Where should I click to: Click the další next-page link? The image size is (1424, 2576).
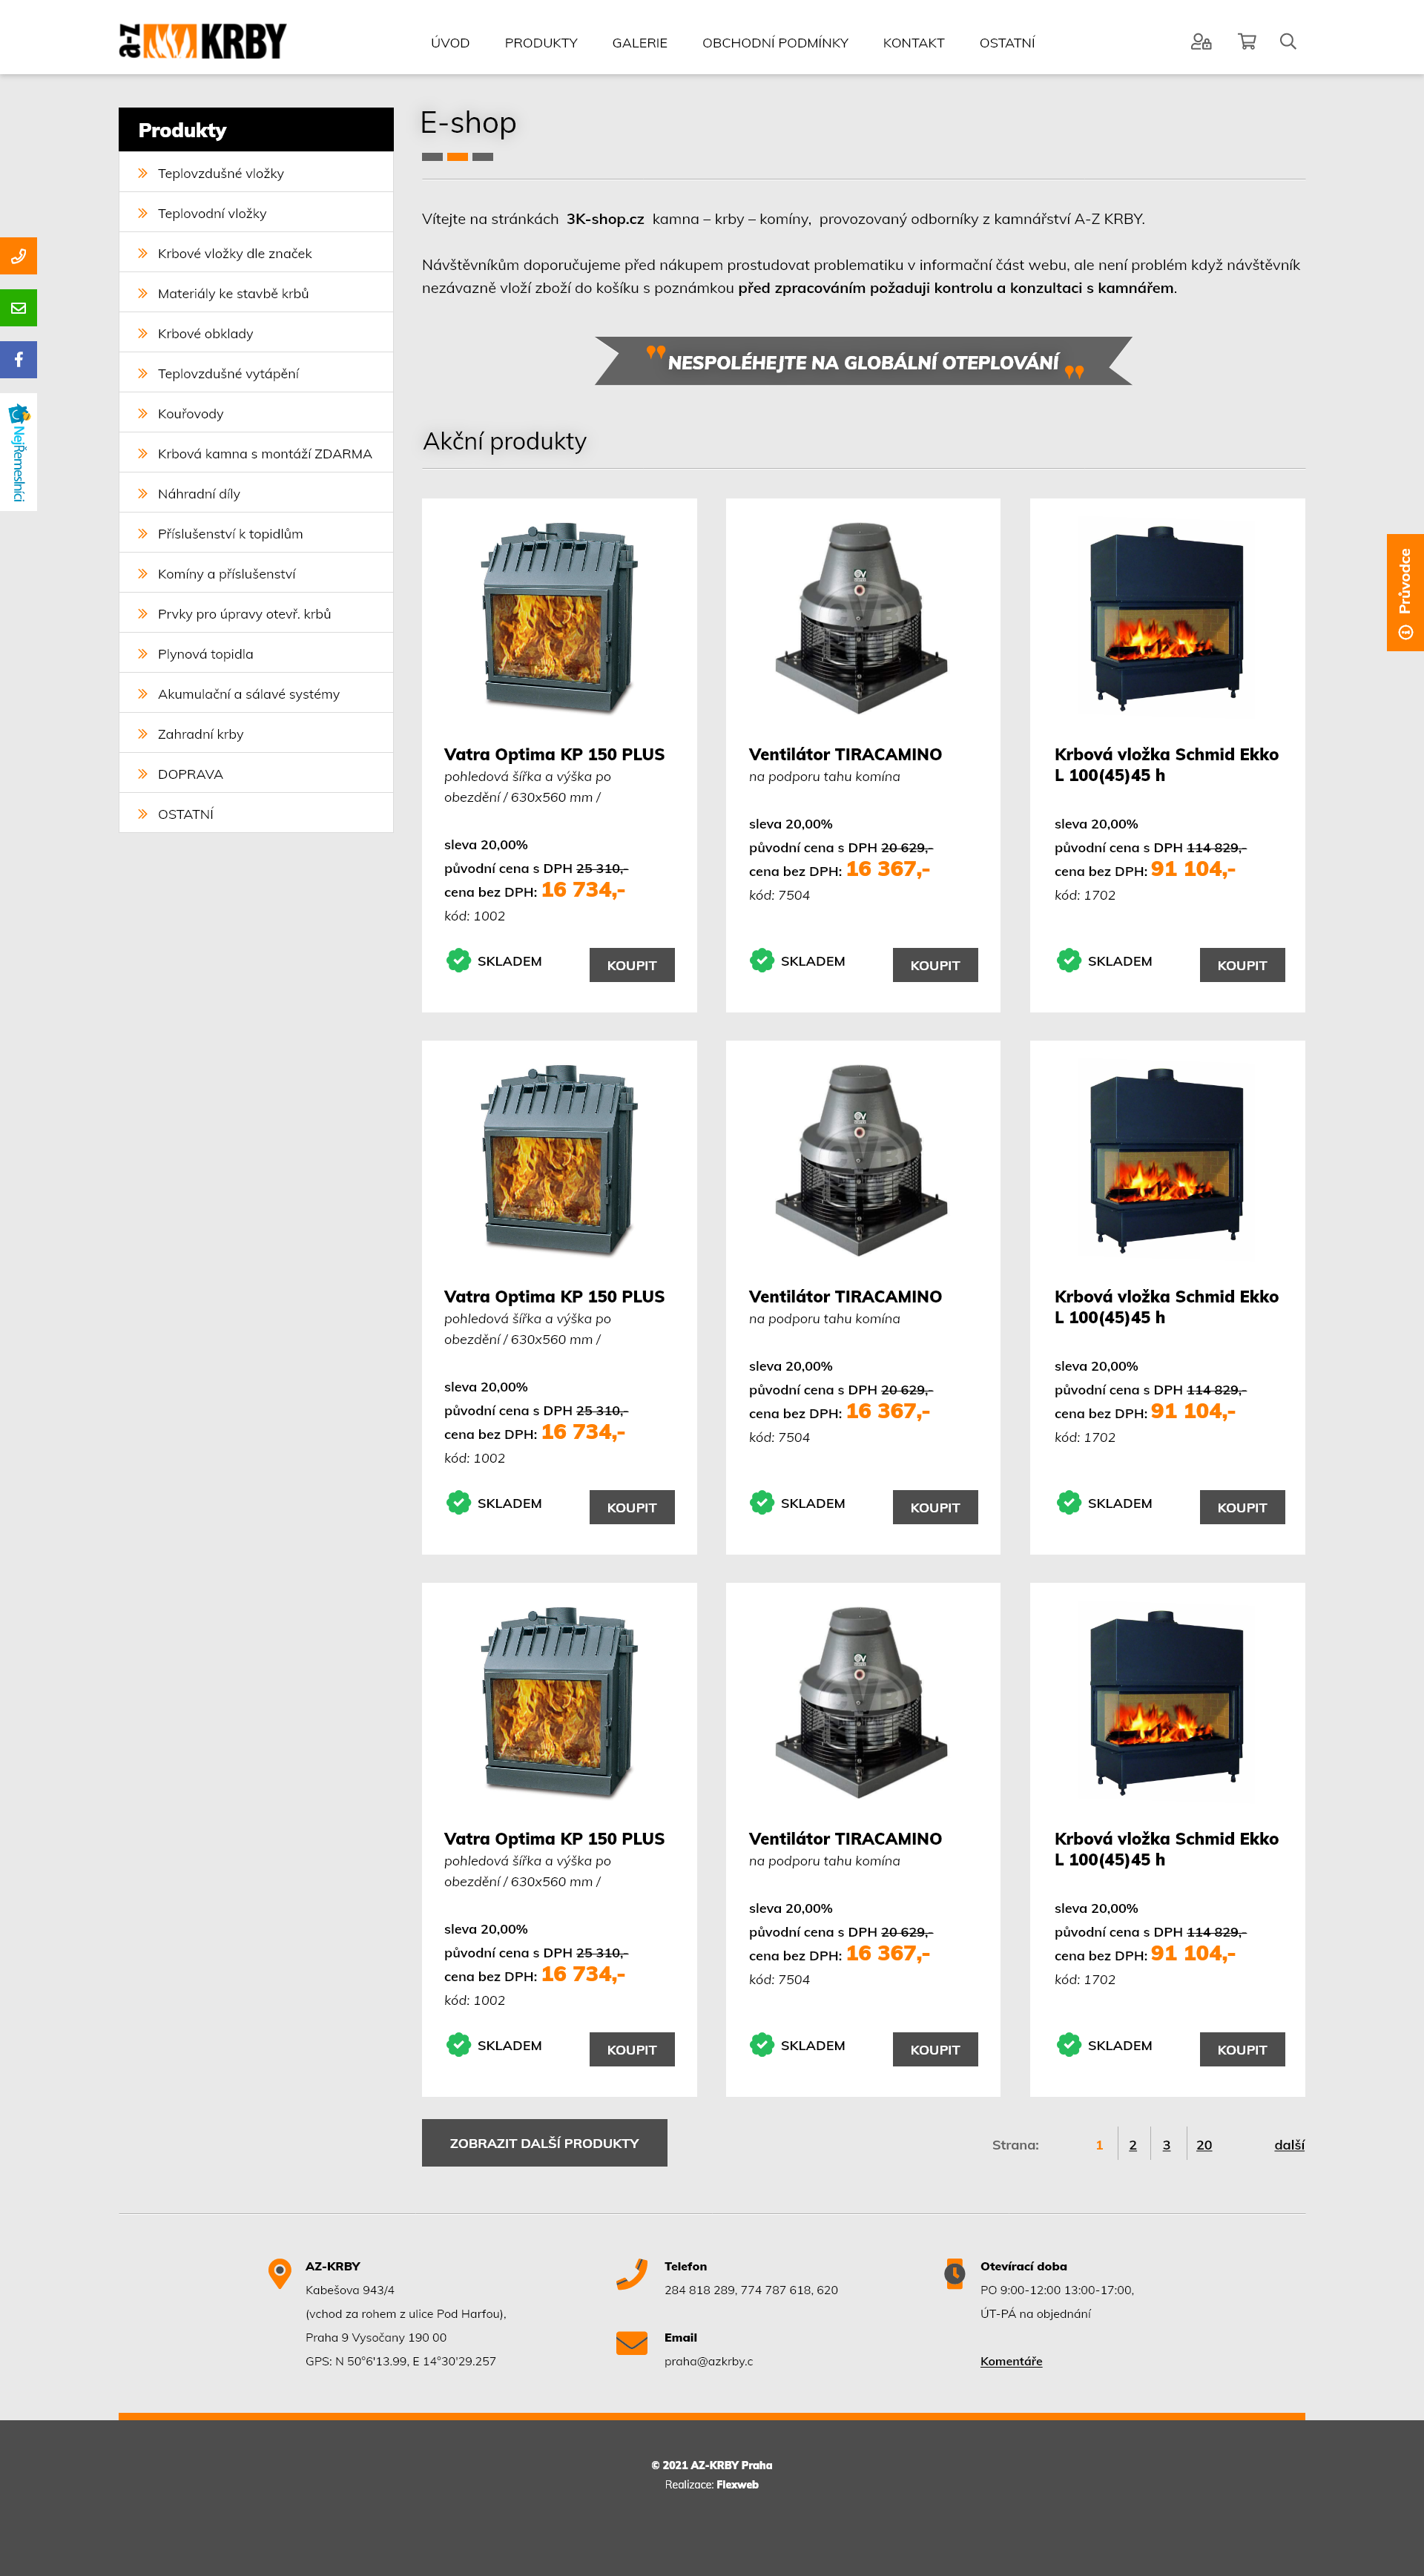click(x=1289, y=2145)
